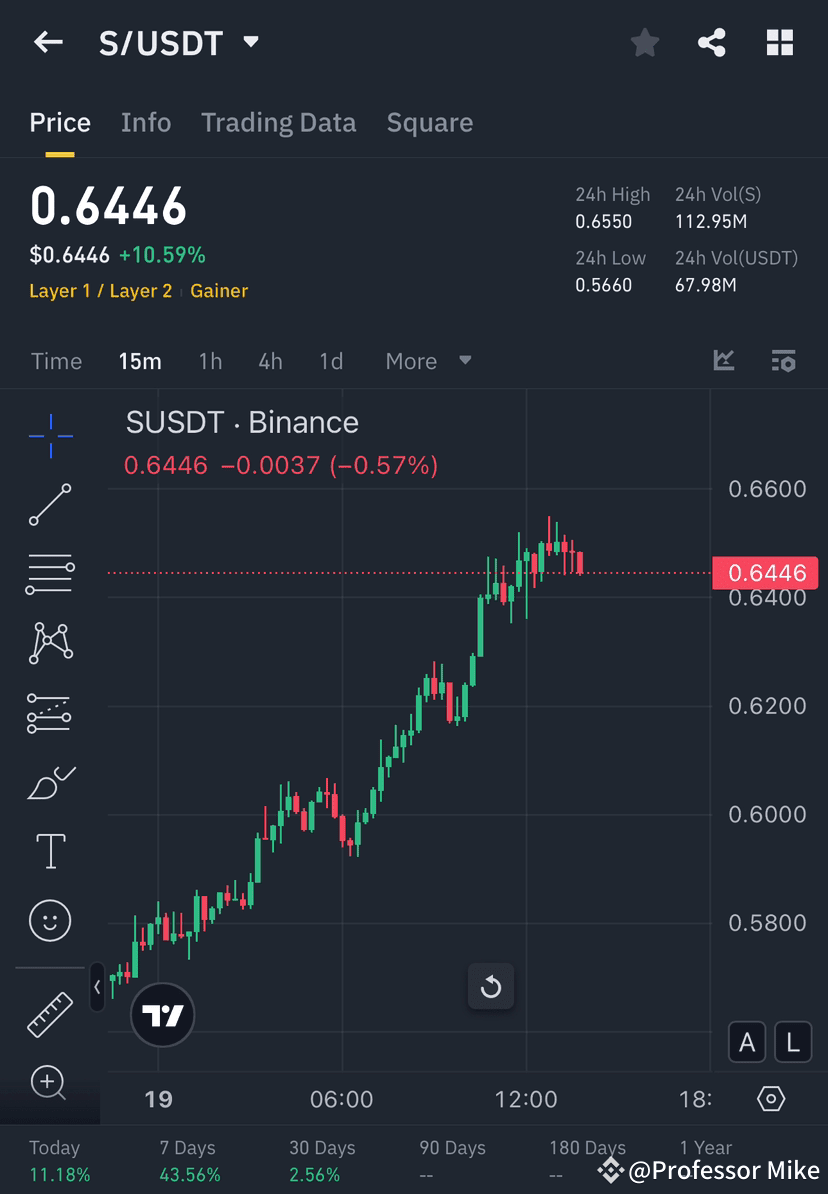Select the trend line drawing tool
Screen dimensions: 828x1194
pos(50,505)
